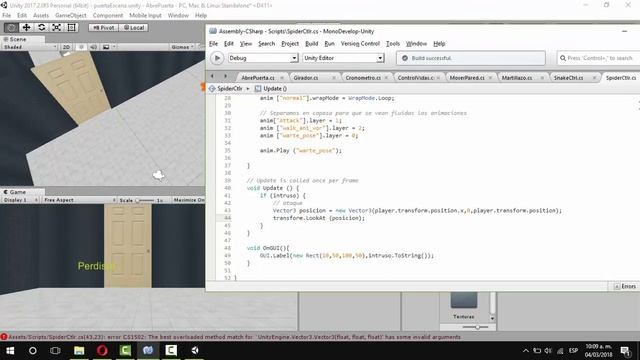Switch to AbrePuerta.cs tab

tap(258, 78)
